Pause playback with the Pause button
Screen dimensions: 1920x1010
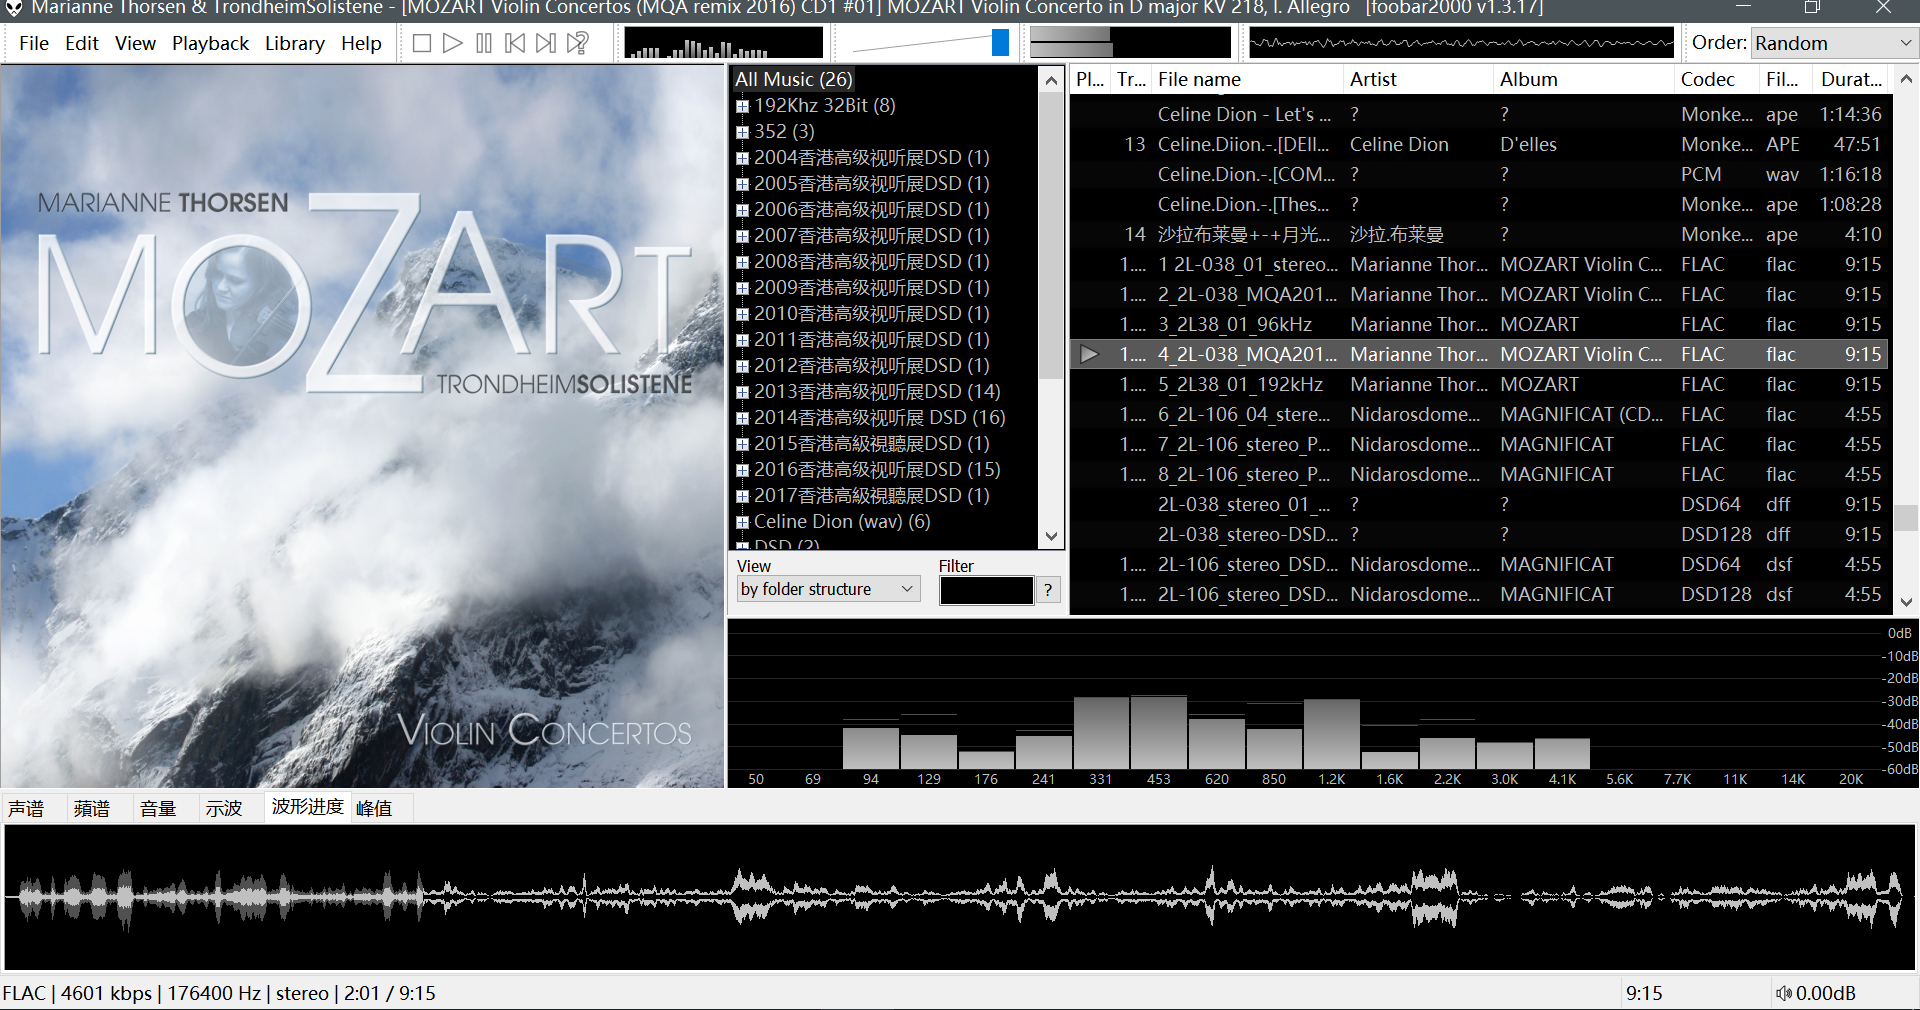pyautogui.click(x=484, y=43)
